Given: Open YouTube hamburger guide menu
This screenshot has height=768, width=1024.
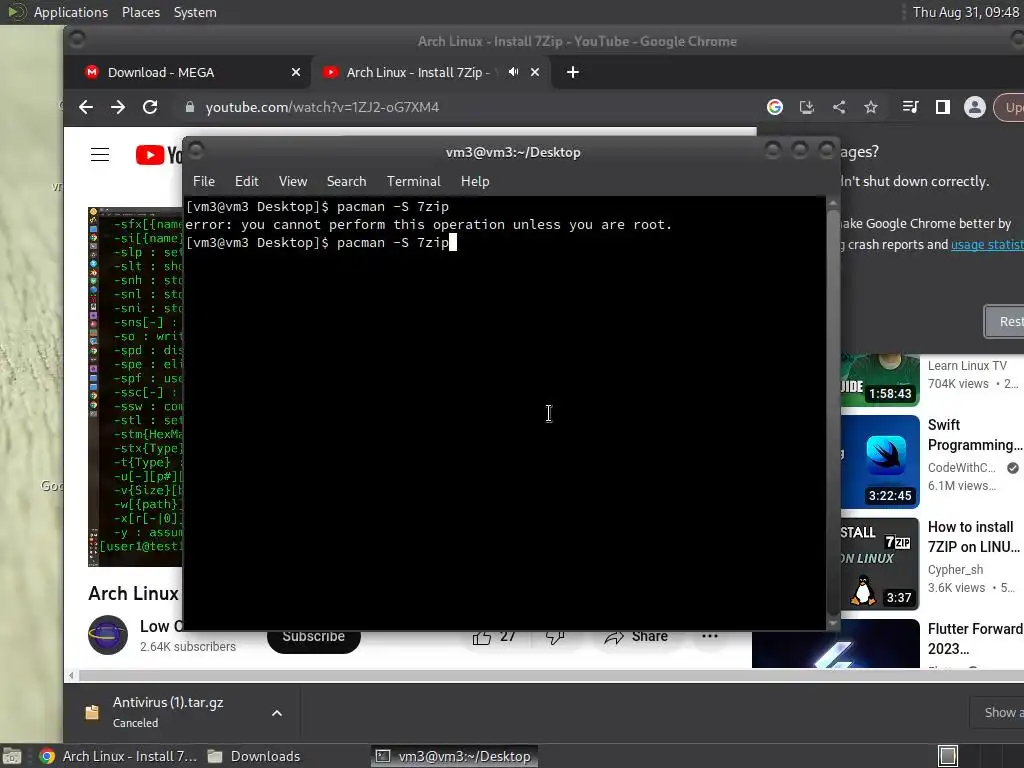Looking at the screenshot, I should (100, 155).
